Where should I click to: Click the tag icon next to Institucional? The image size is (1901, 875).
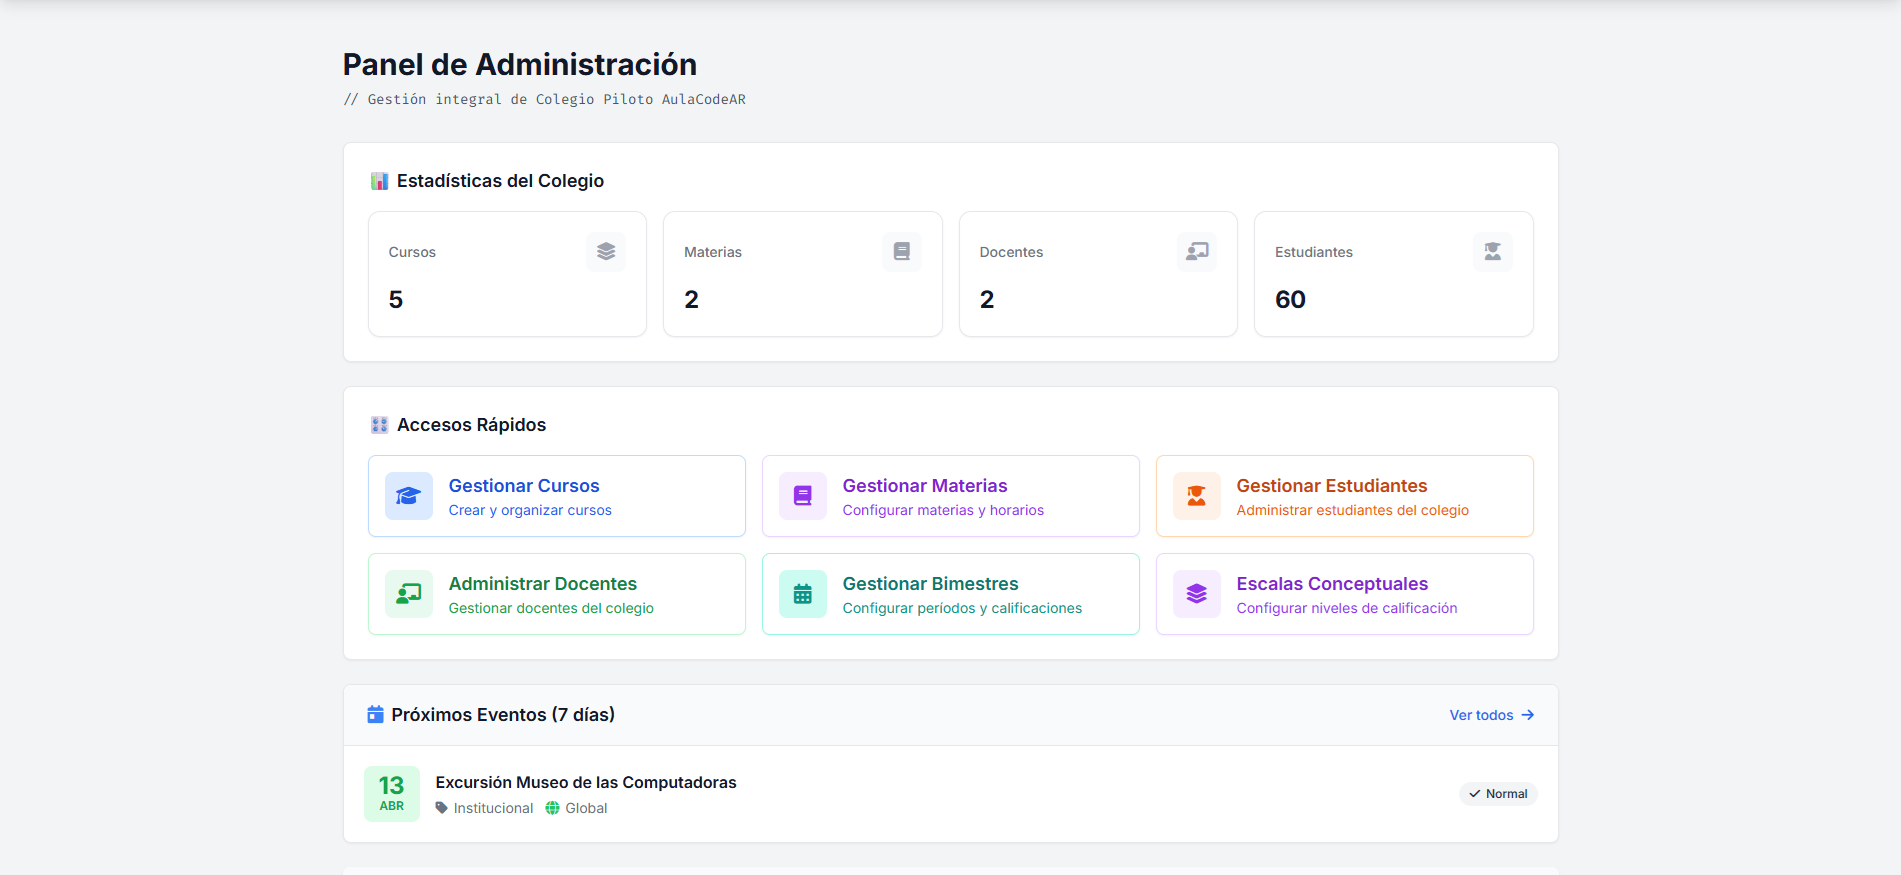pyautogui.click(x=442, y=808)
